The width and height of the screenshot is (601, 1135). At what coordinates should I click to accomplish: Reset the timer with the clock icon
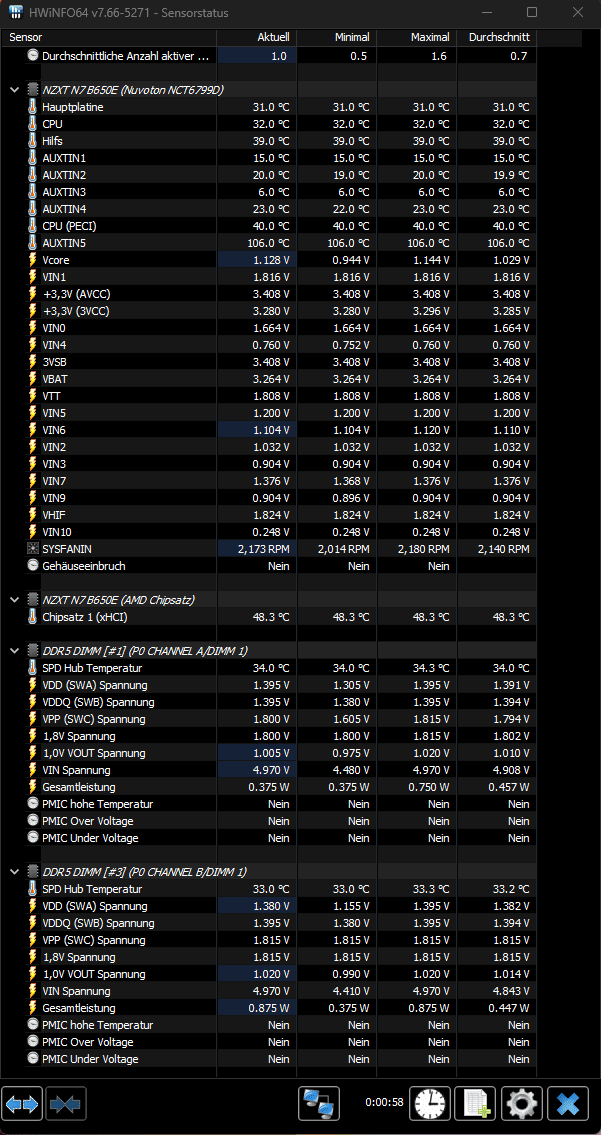[x=430, y=1105]
